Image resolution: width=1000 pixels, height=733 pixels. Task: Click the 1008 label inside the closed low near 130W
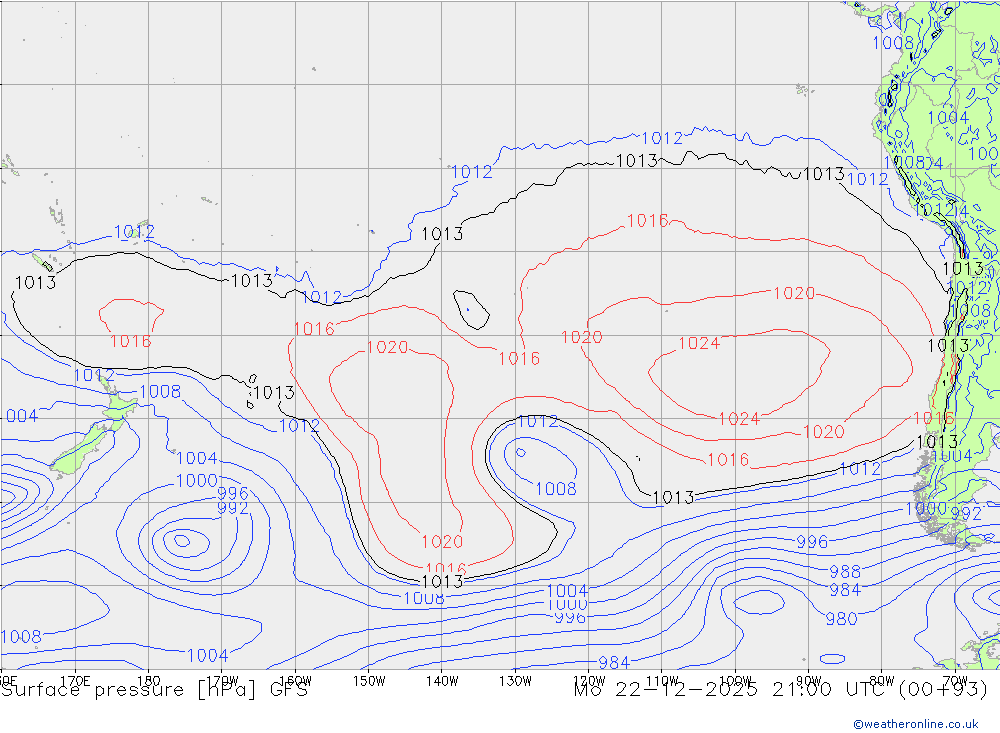(555, 489)
